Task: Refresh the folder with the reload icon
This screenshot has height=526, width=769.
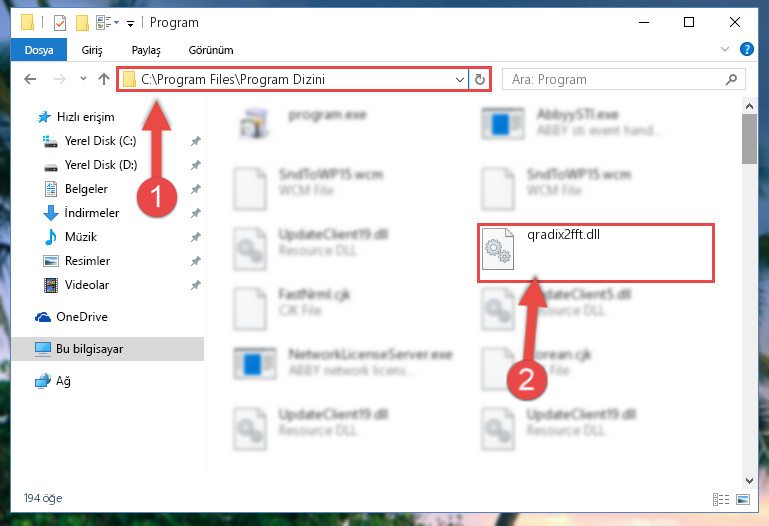Action: coord(480,79)
